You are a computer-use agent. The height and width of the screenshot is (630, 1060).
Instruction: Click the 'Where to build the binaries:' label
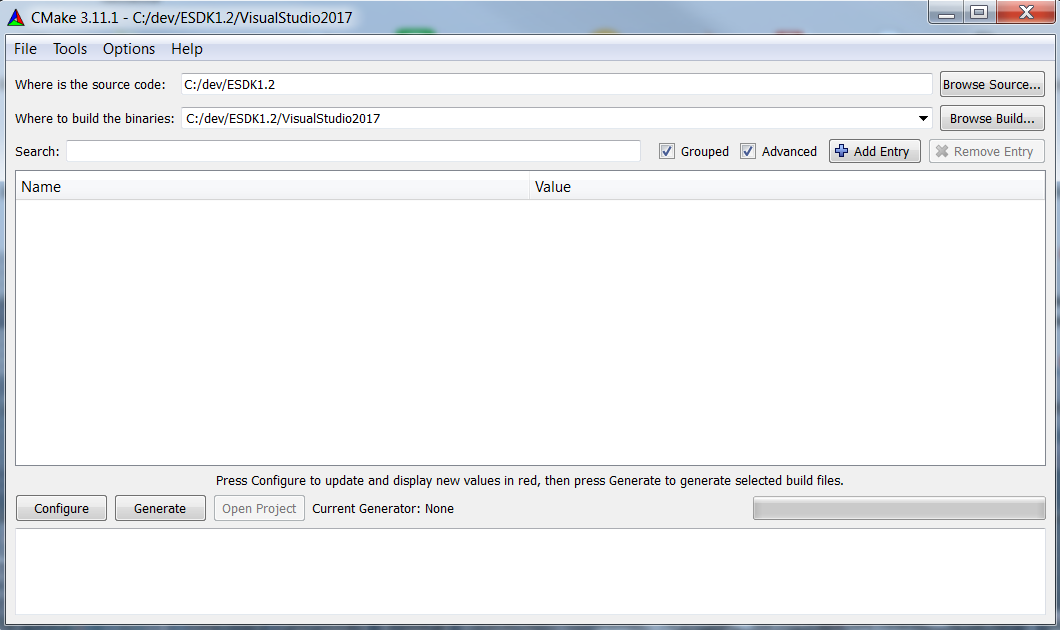(95, 118)
